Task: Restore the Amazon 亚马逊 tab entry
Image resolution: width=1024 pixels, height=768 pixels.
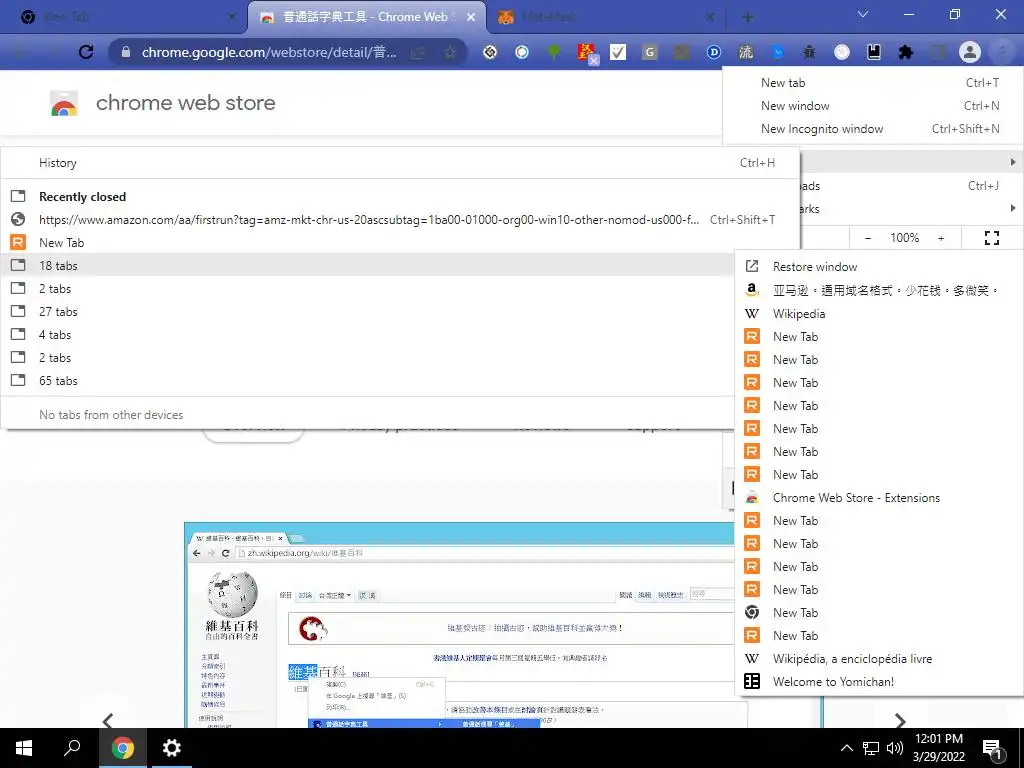Action: (879, 290)
